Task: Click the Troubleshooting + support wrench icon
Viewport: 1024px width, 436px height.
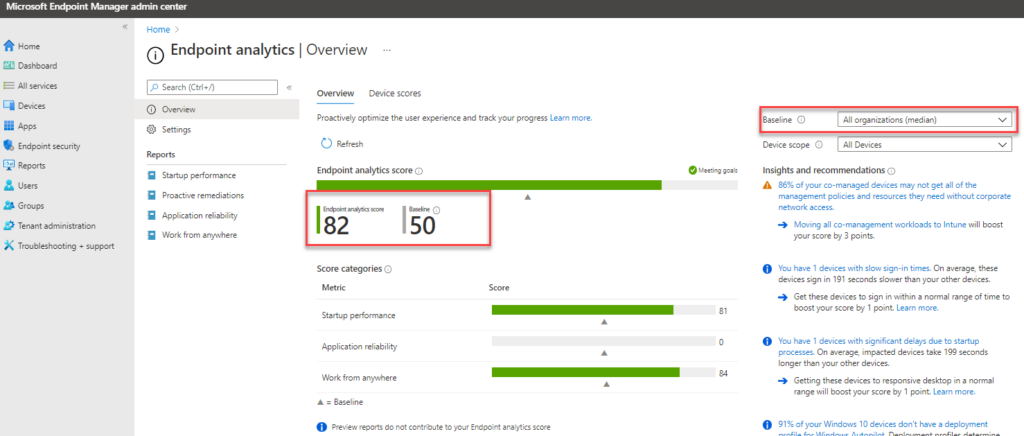Action: click(8, 246)
